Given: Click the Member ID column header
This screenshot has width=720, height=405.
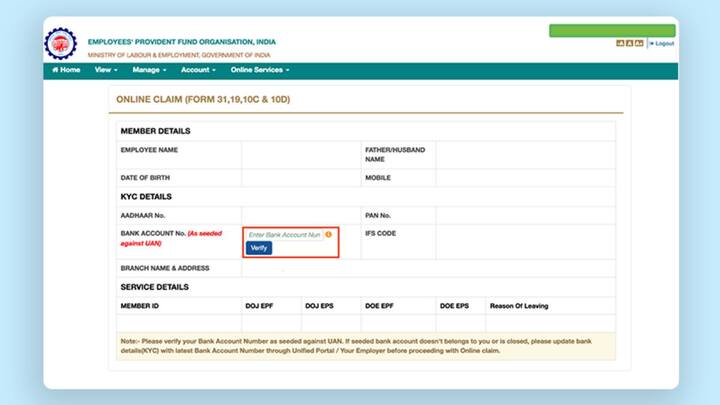Looking at the screenshot, I should click(140, 305).
